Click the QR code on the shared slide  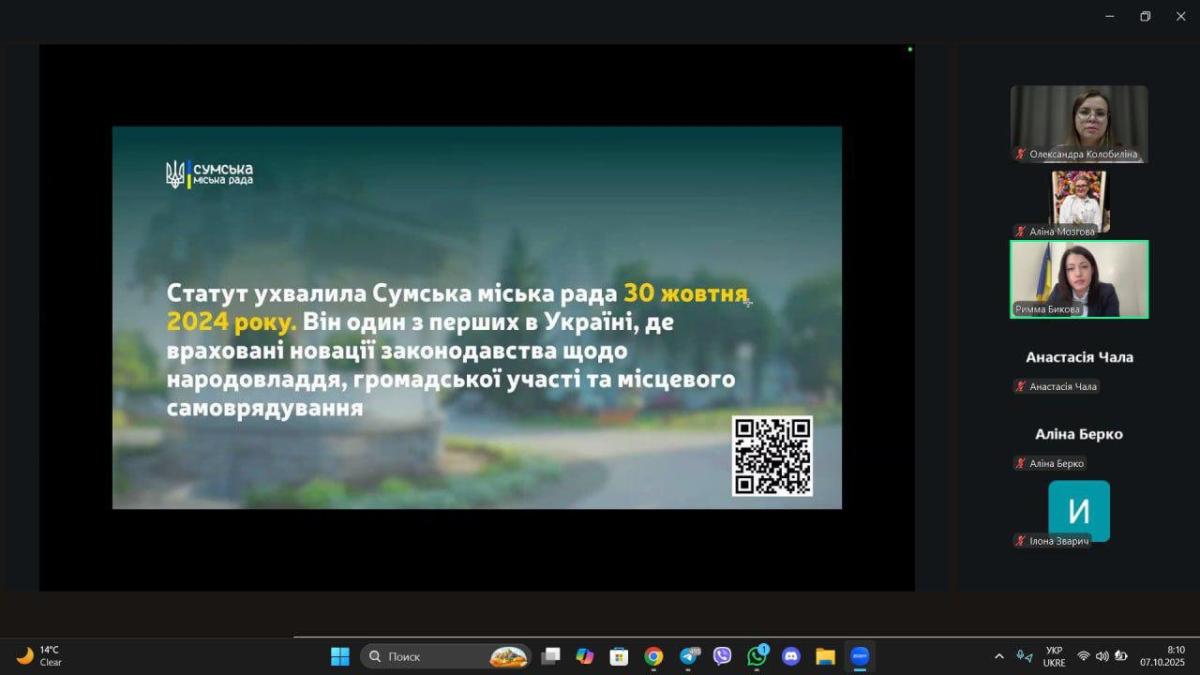[772, 456]
